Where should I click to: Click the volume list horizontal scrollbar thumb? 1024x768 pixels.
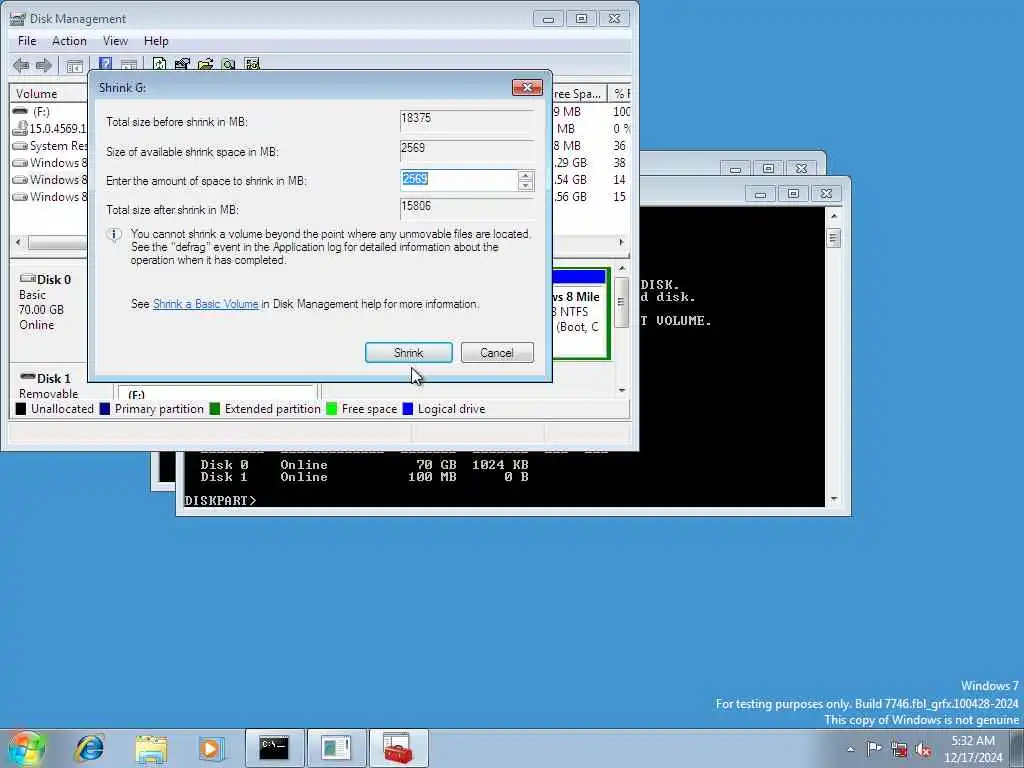[57, 242]
